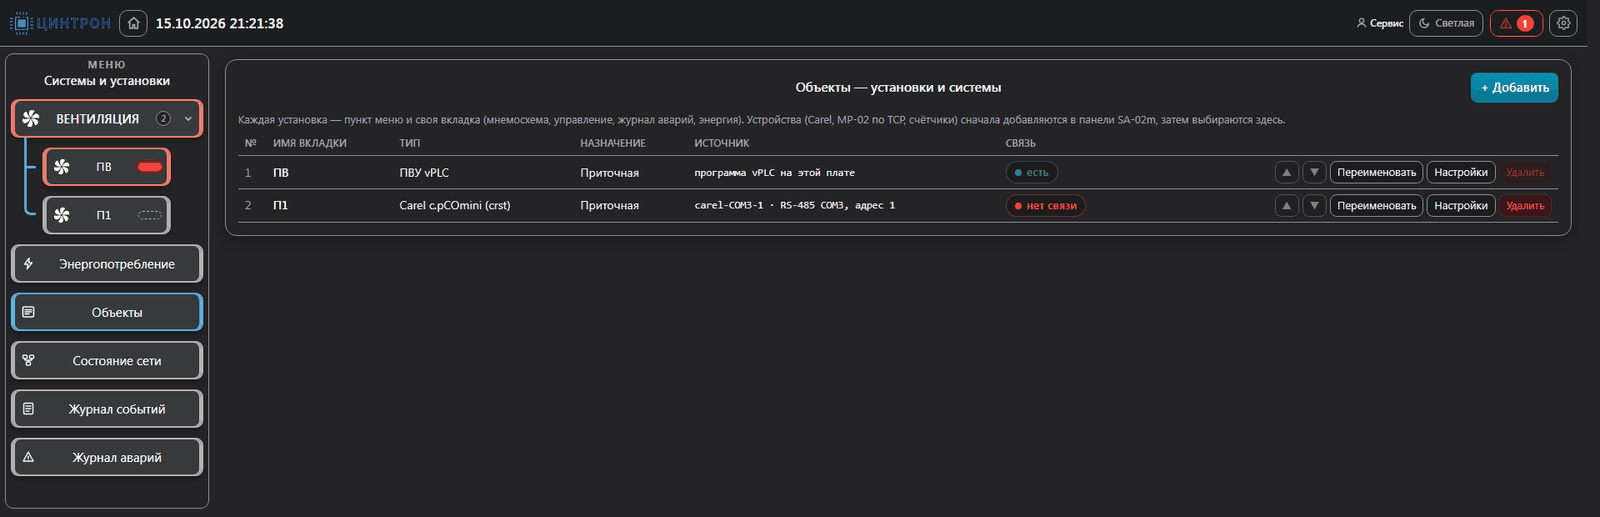This screenshot has height=517, width=1600.
Task: Click the triangle icon for Журнал аварий
Action: coord(28,457)
